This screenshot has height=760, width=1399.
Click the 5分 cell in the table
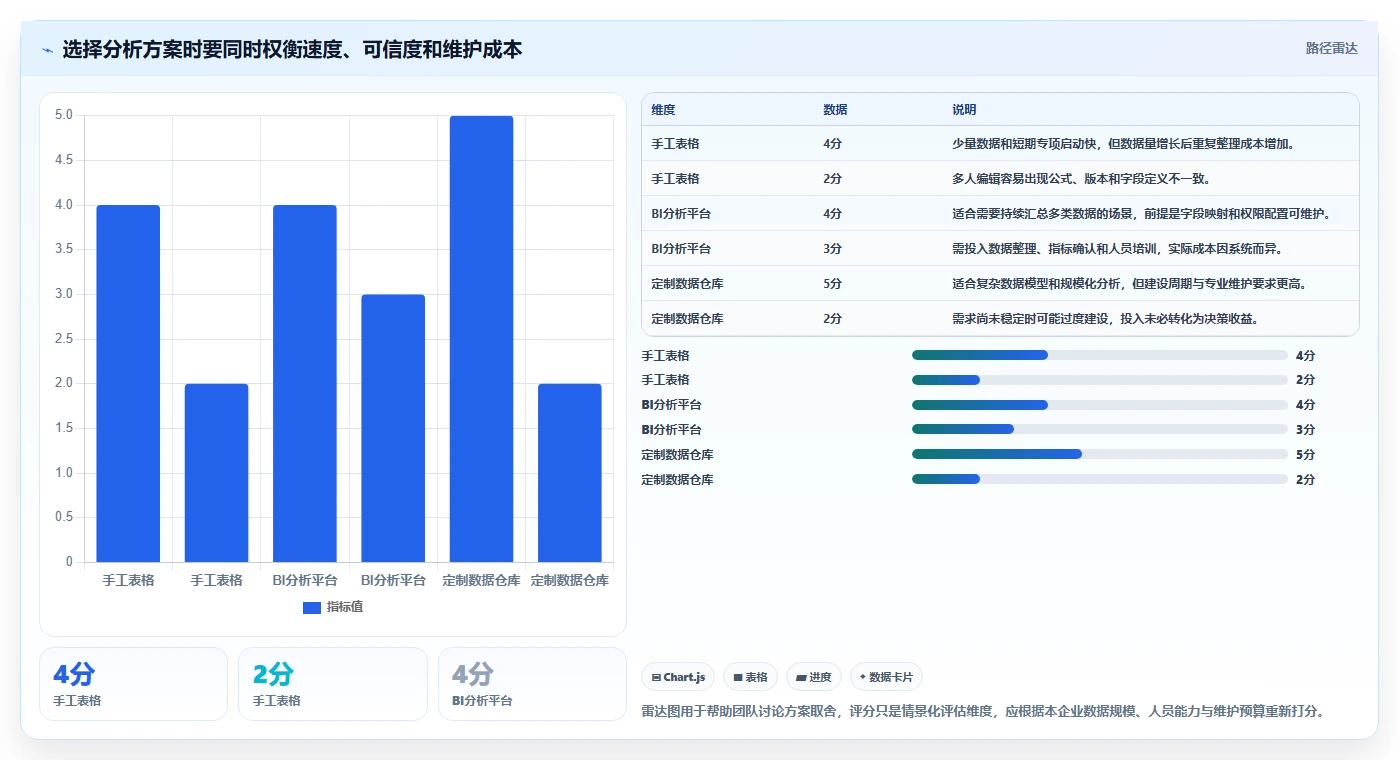click(832, 284)
